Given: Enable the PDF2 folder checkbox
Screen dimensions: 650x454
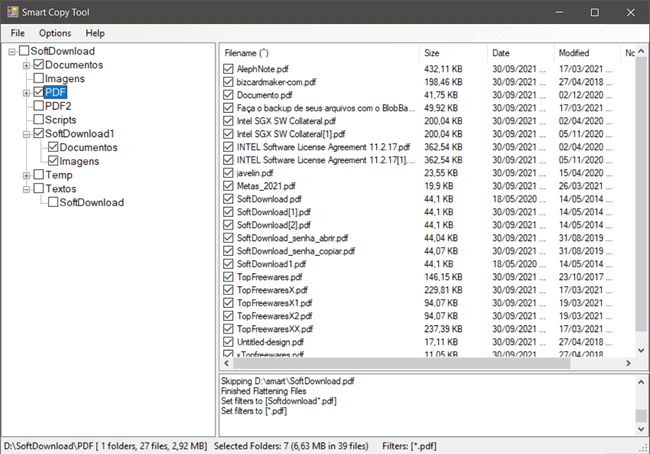Looking at the screenshot, I should (x=39, y=106).
